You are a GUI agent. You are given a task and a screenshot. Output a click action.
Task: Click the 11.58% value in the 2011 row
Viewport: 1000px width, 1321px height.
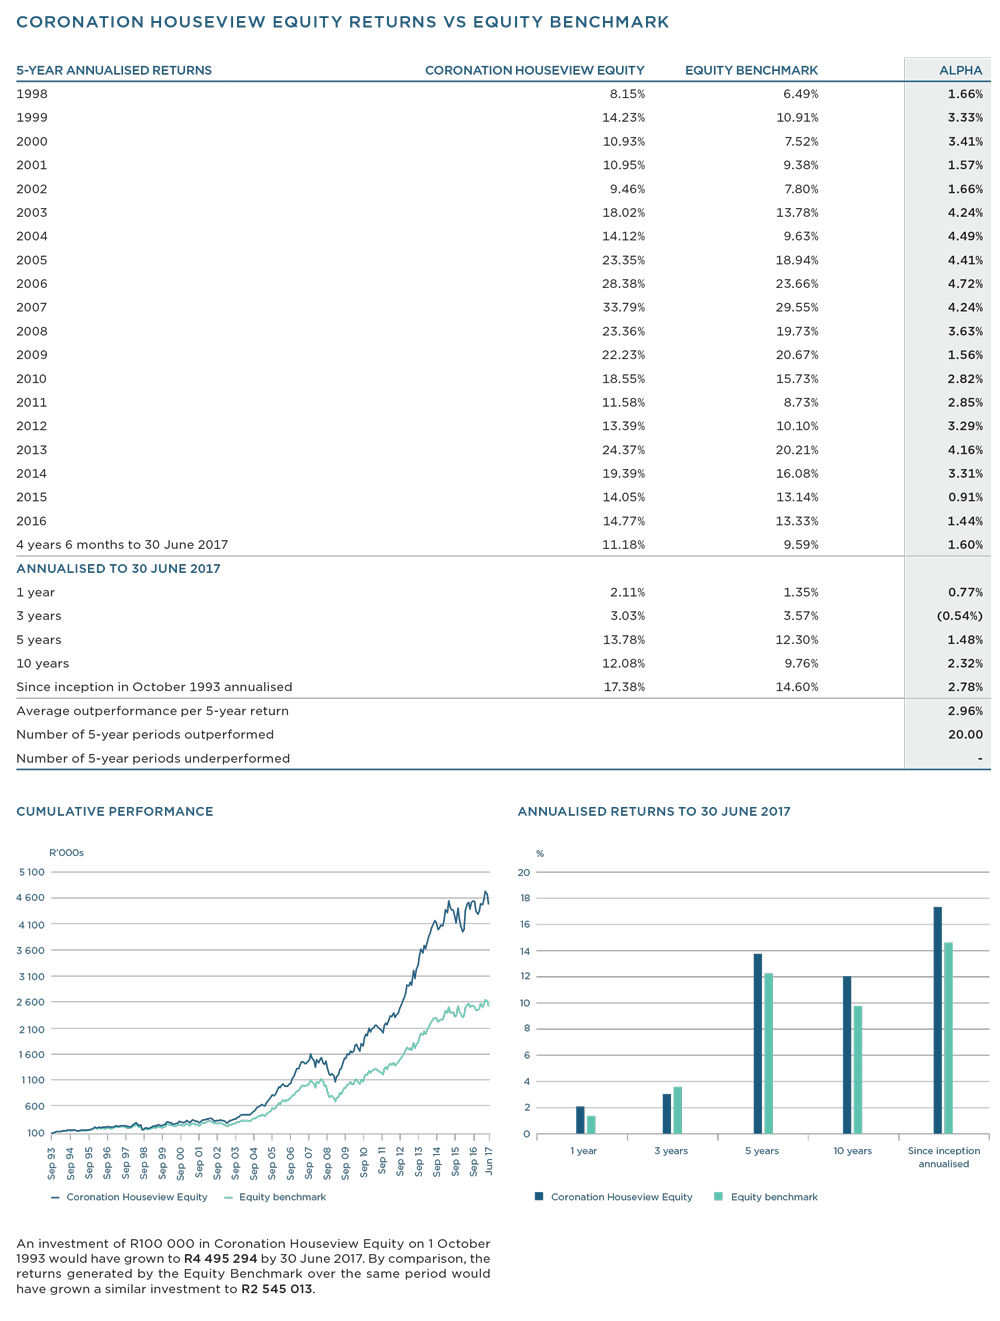[x=623, y=403]
